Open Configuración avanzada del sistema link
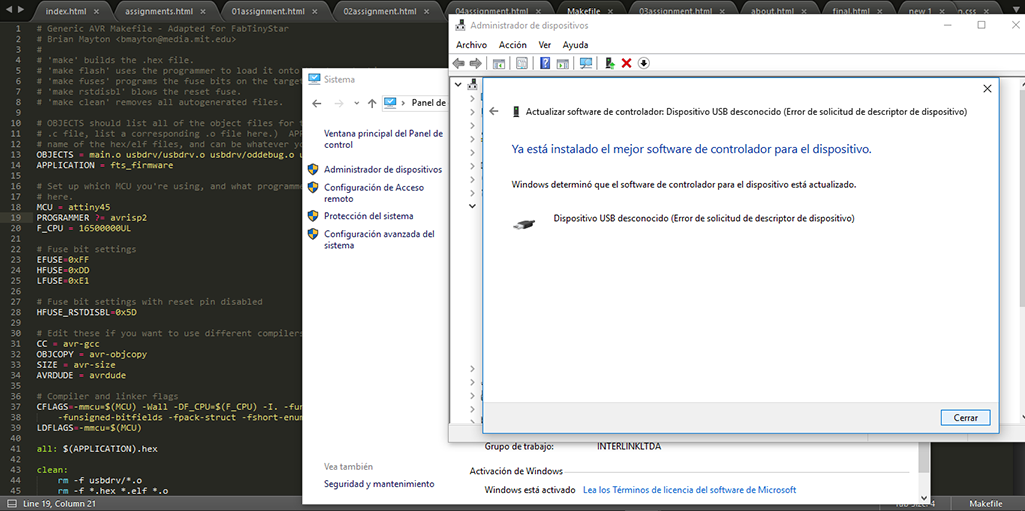Viewport: 1025px width, 511px height. coord(379,240)
